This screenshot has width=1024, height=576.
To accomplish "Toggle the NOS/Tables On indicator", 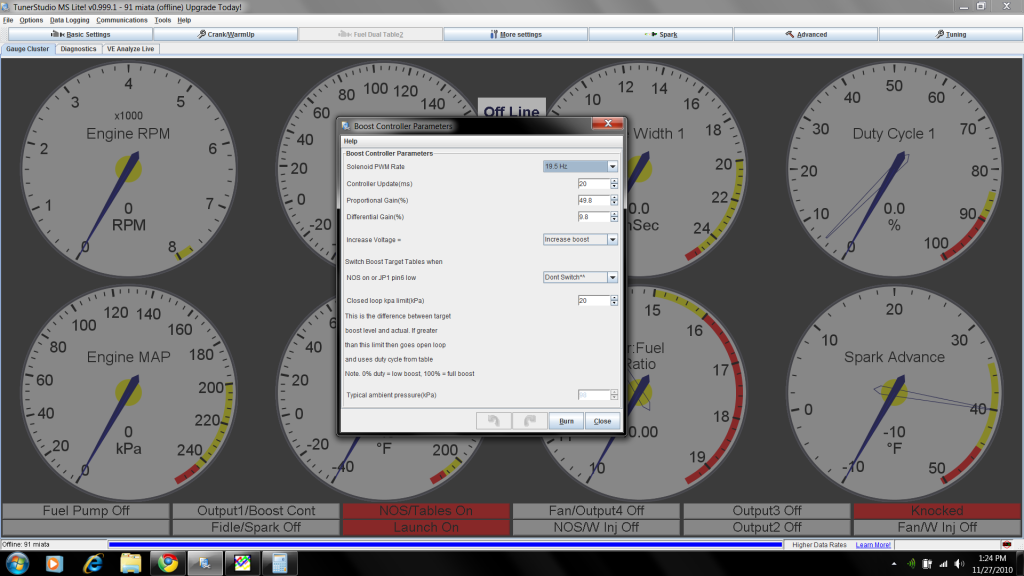I will 425,510.
